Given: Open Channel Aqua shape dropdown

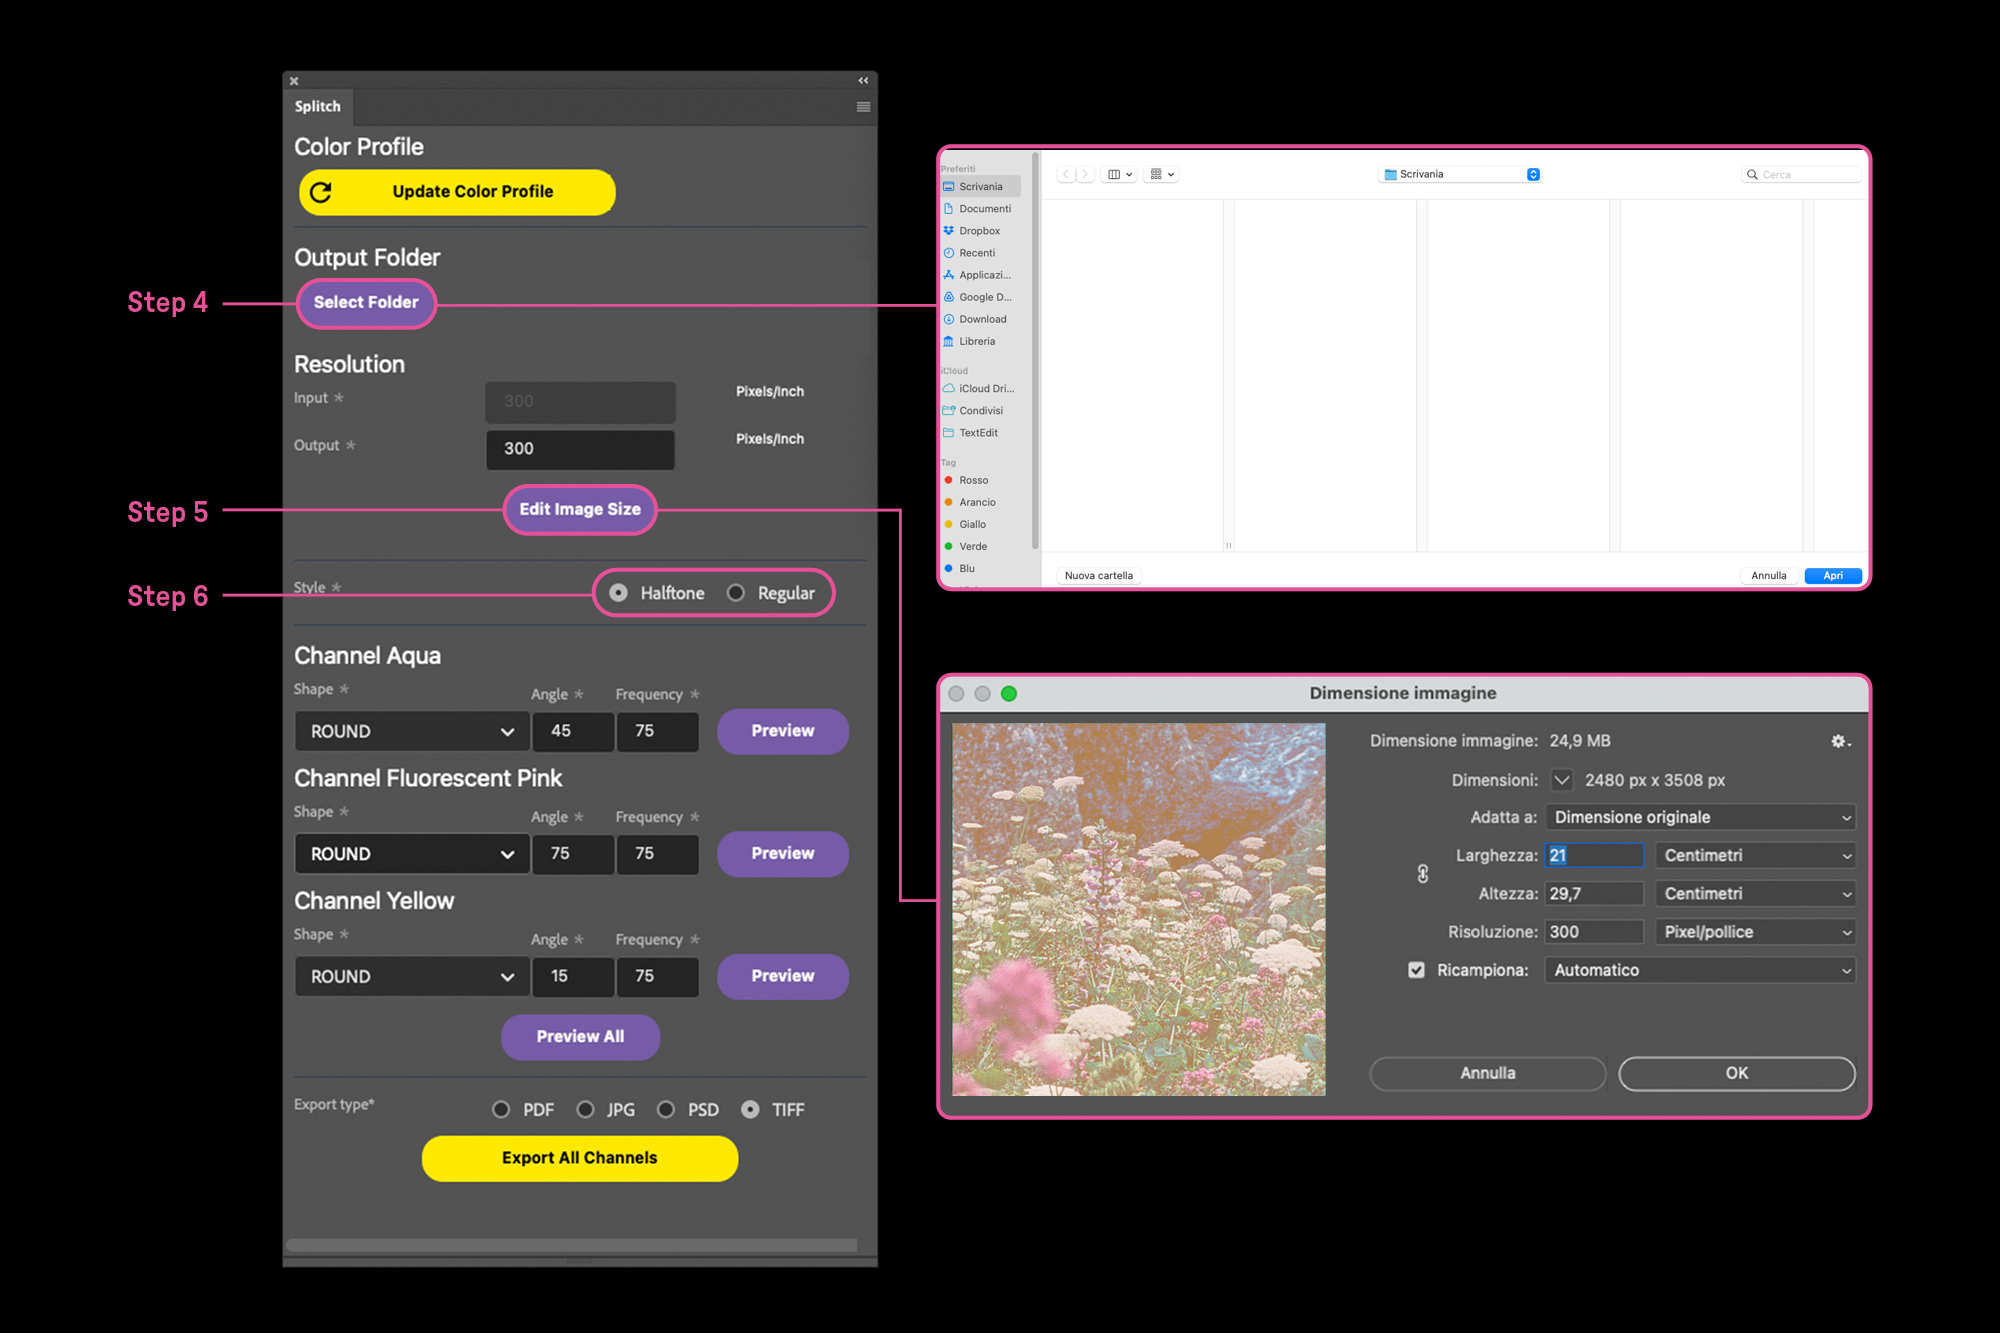Looking at the screenshot, I should pyautogui.click(x=412, y=731).
